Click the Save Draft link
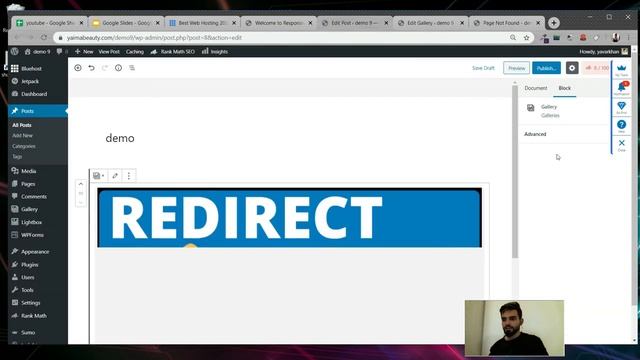 click(x=483, y=68)
